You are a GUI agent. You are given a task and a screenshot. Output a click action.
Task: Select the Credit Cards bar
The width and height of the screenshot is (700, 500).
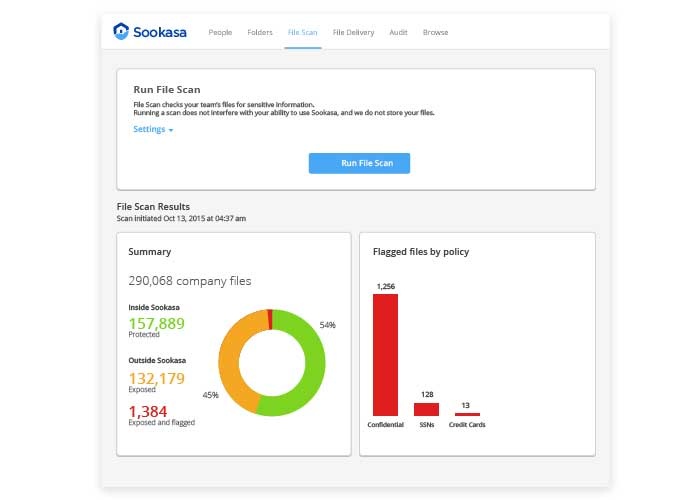pyautogui.click(x=467, y=414)
